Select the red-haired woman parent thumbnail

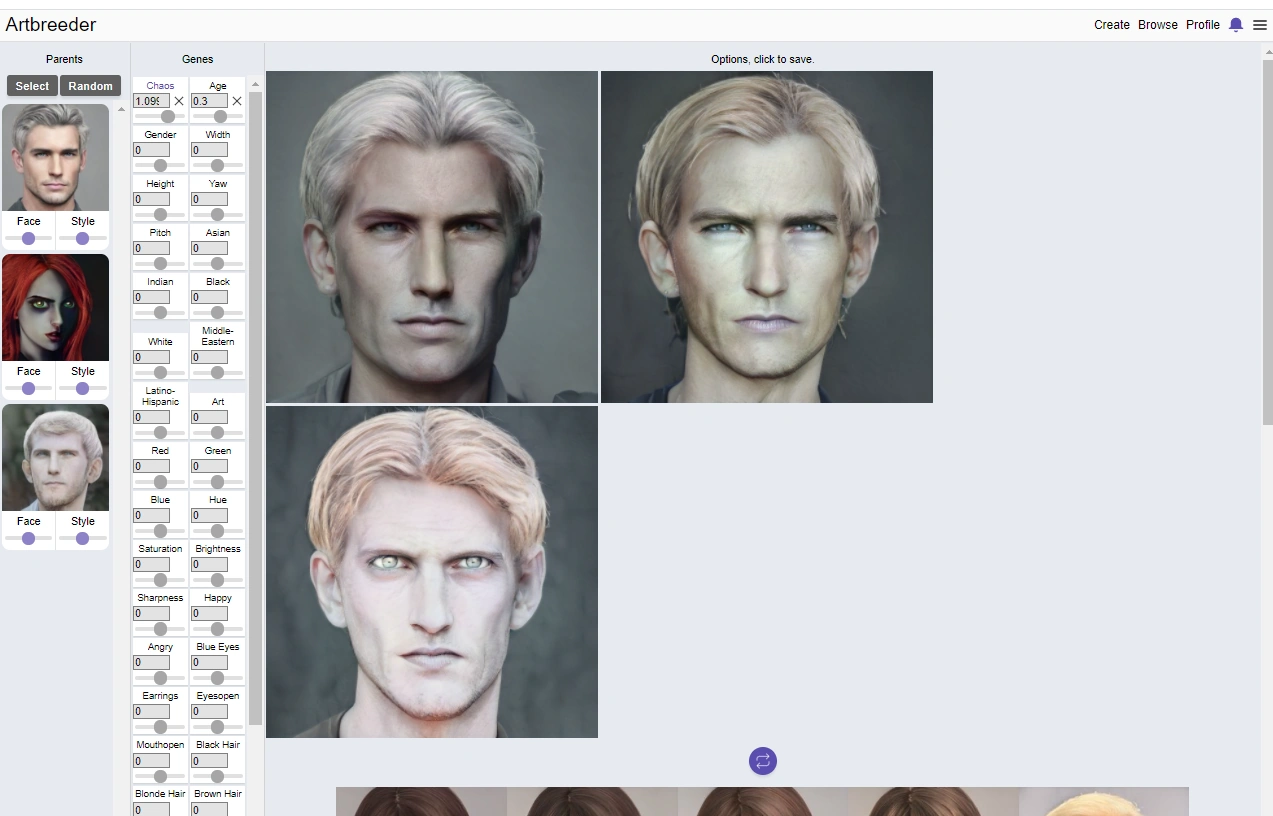click(55, 307)
